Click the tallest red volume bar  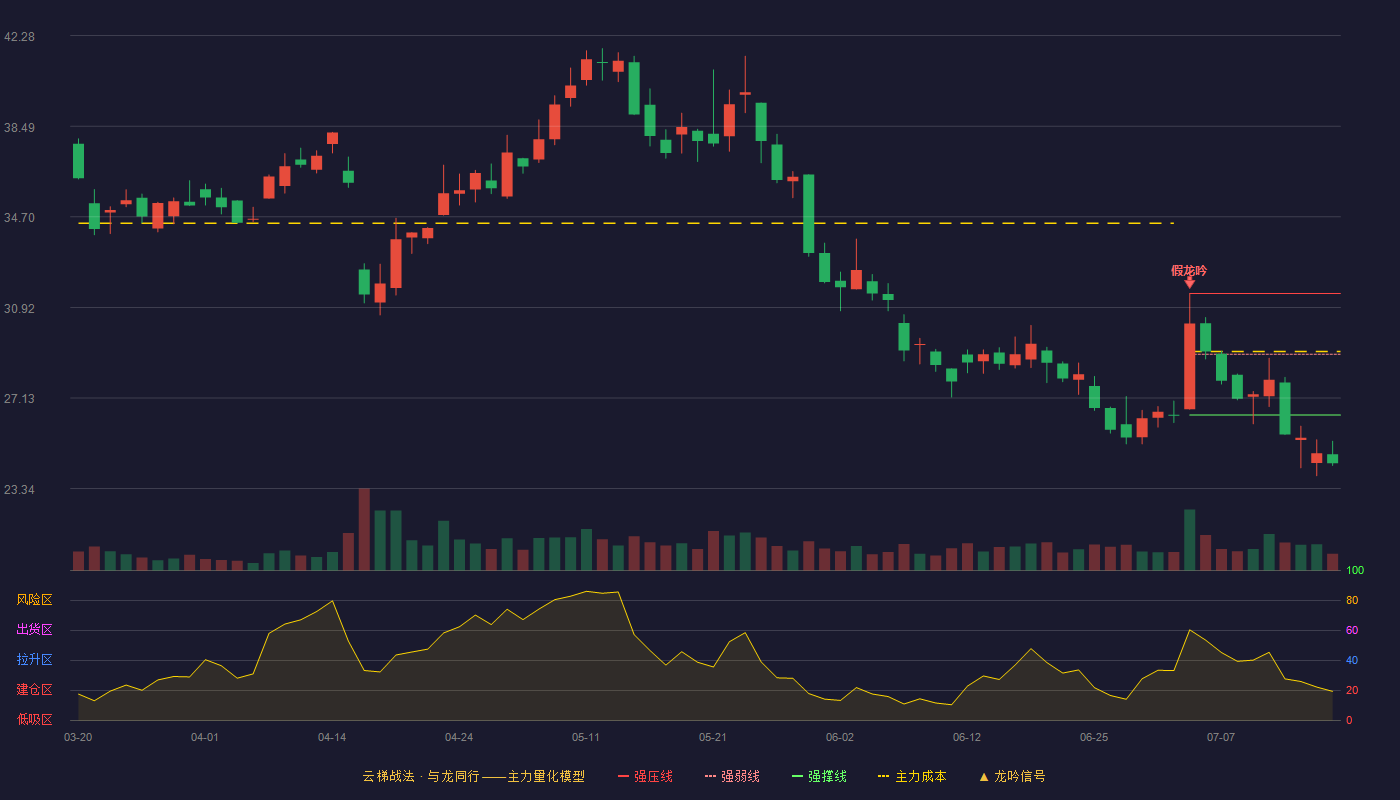364,529
